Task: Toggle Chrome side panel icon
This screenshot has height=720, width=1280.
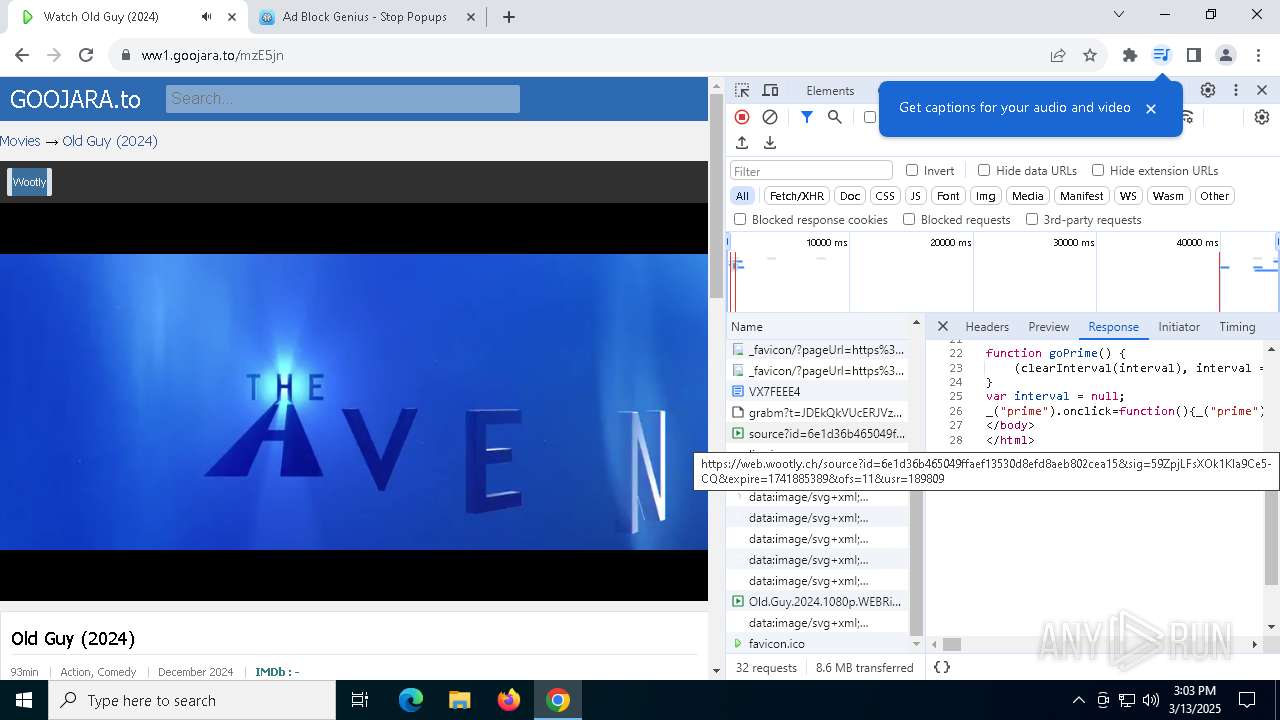Action: 1194,55
